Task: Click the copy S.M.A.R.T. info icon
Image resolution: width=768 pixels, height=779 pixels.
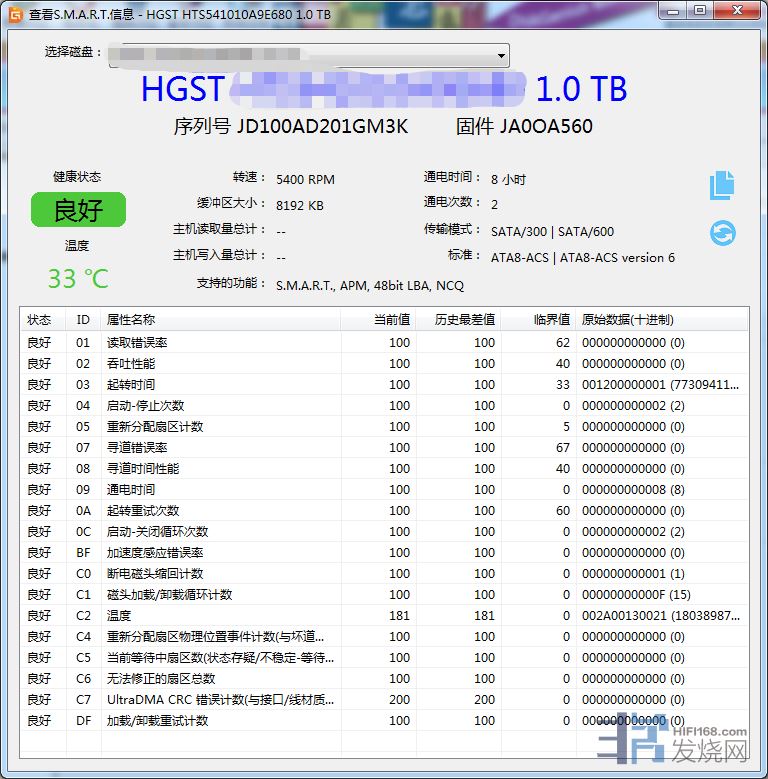Action: point(722,185)
